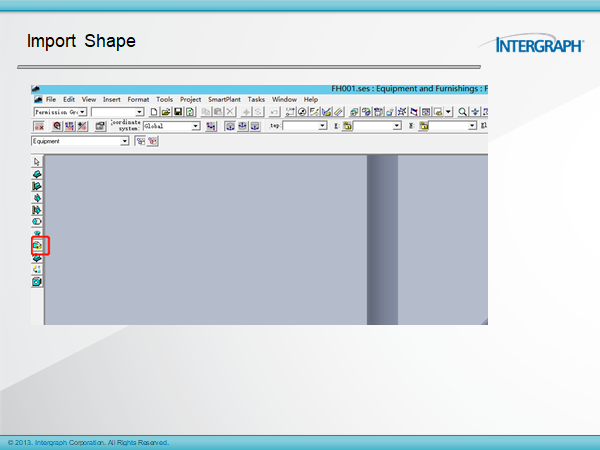The height and width of the screenshot is (450, 600).
Task: Open the Help menu
Action: (311, 99)
